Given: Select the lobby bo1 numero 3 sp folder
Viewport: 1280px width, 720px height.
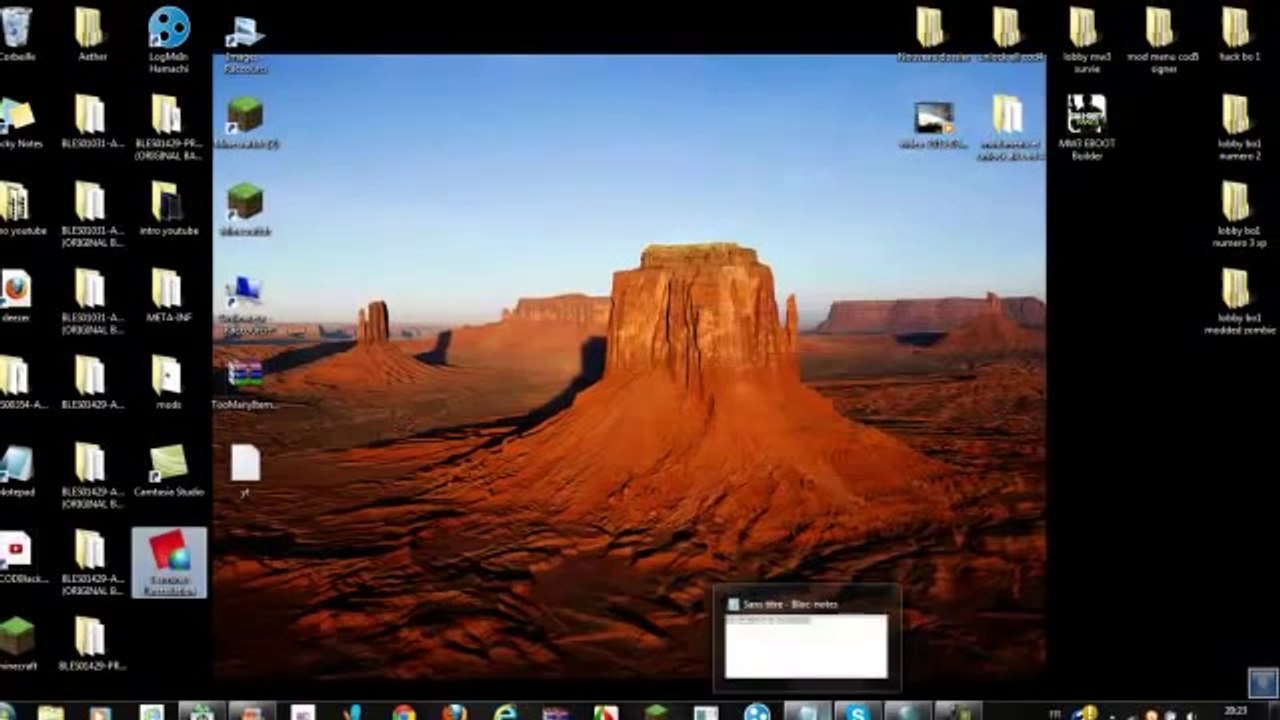Looking at the screenshot, I should (x=1238, y=214).
